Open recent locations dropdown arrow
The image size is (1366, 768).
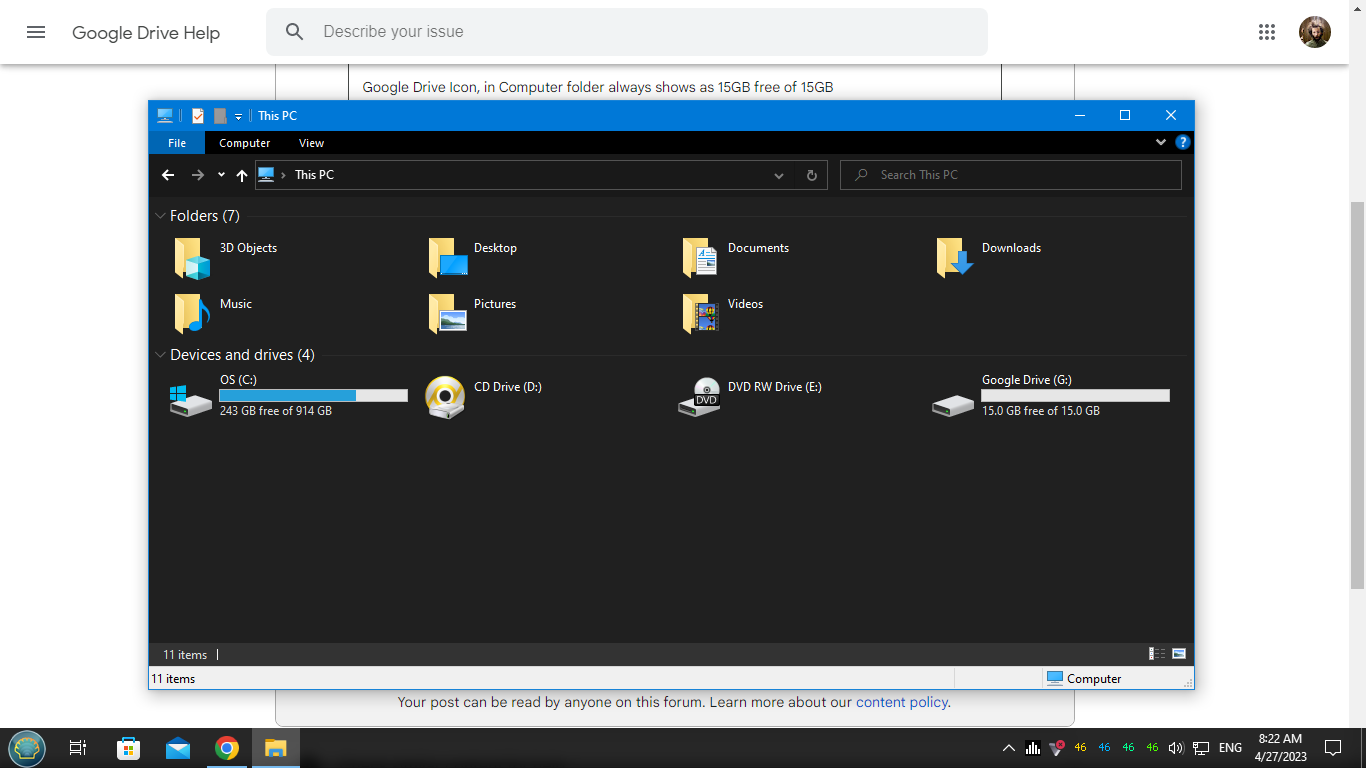(x=221, y=175)
